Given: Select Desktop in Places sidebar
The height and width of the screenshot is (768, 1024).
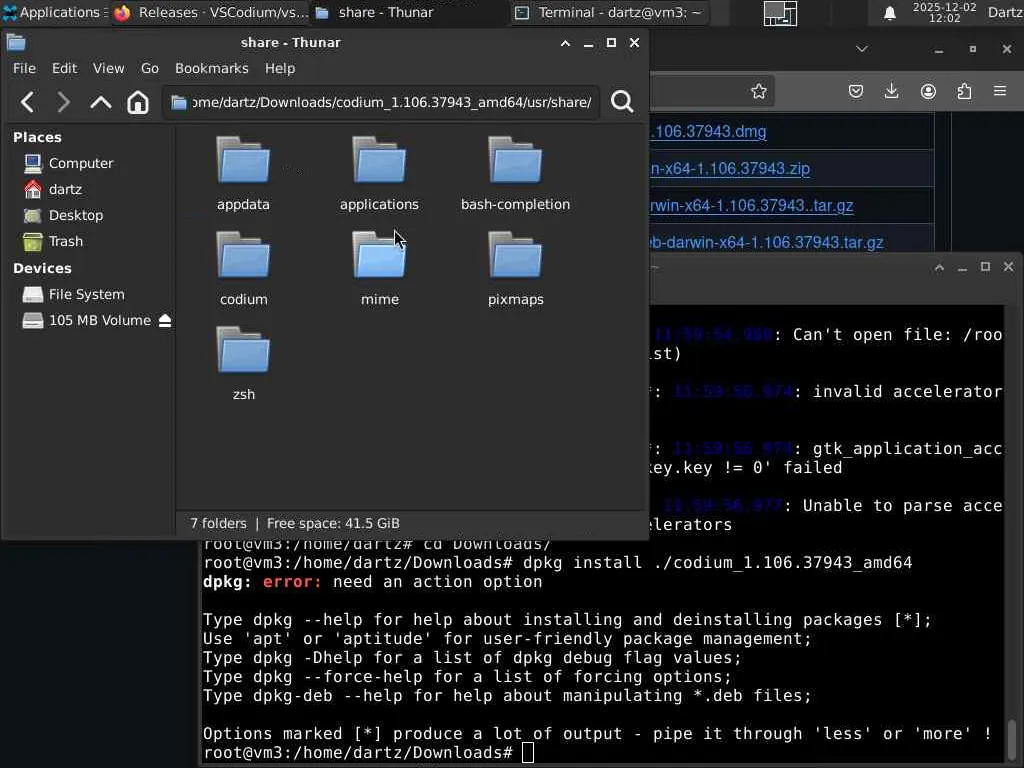Looking at the screenshot, I should point(76,215).
